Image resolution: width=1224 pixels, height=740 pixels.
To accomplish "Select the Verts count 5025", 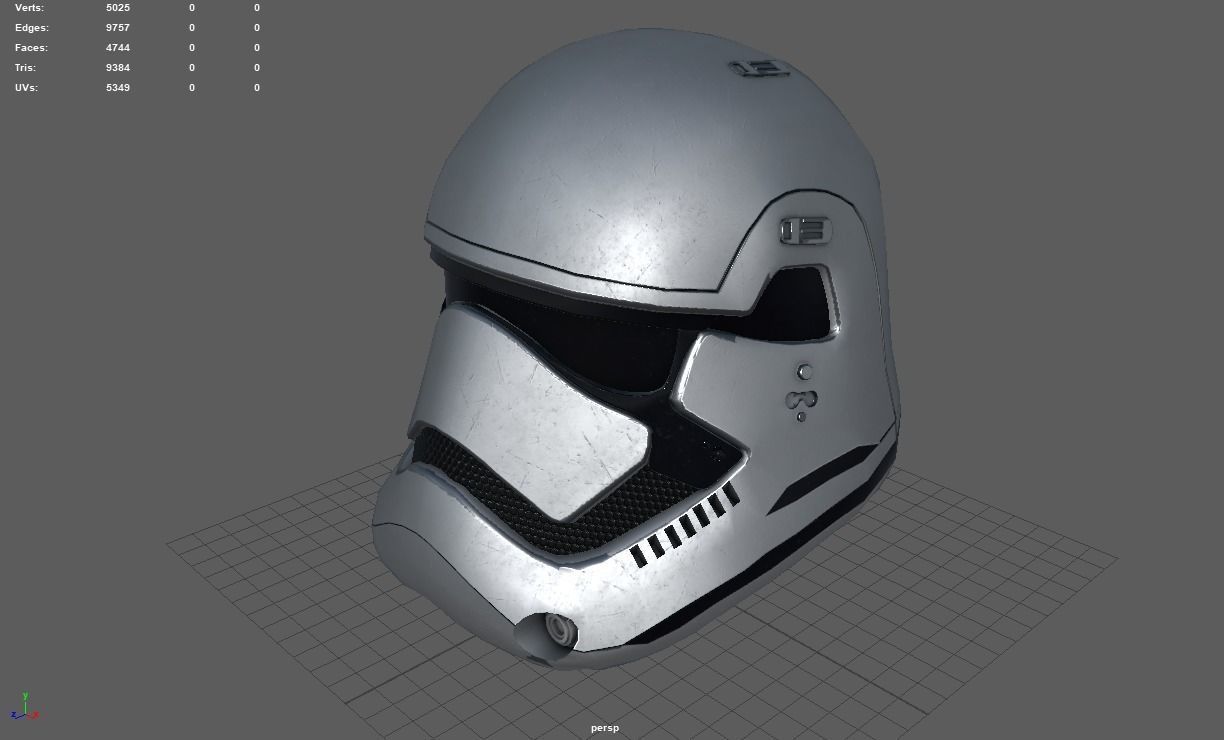I will click(x=118, y=8).
